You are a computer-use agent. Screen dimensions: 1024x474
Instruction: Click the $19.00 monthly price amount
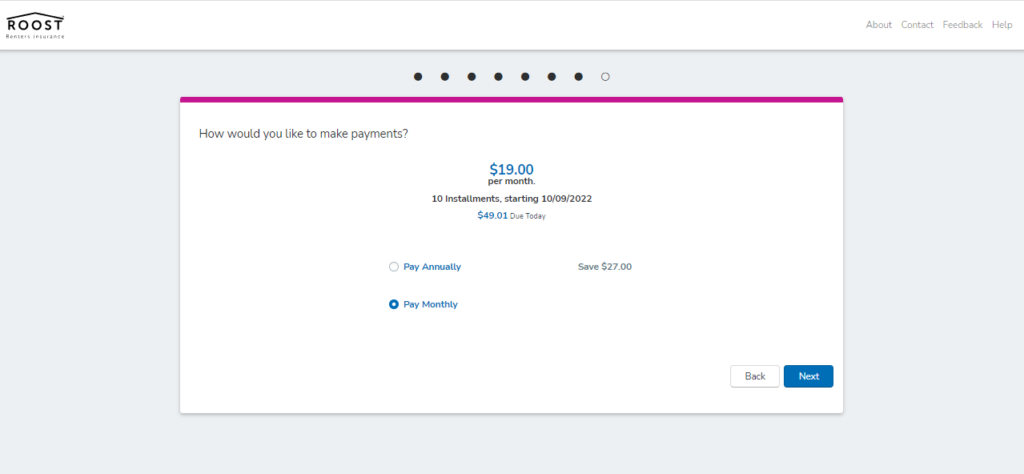(511, 169)
